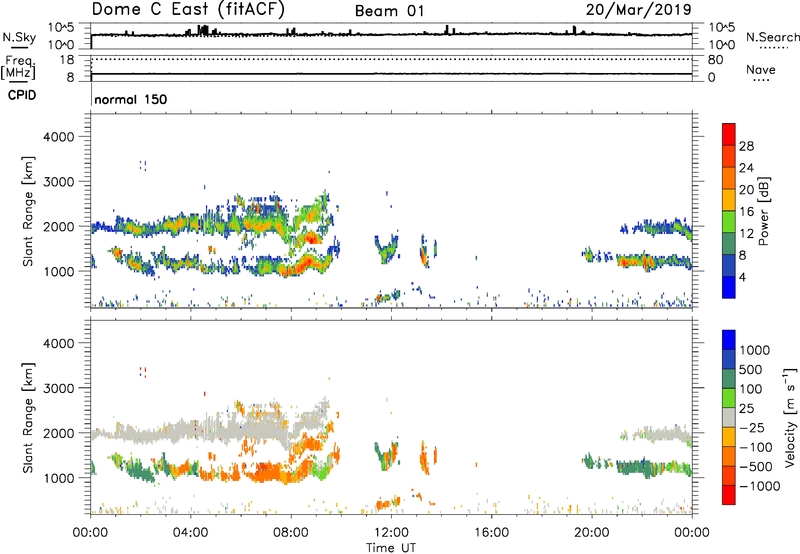Image resolution: width=800 pixels, height=554 pixels.
Task: Click the '100' label on the Velocity colorbar
Action: pyautogui.click(x=751, y=389)
